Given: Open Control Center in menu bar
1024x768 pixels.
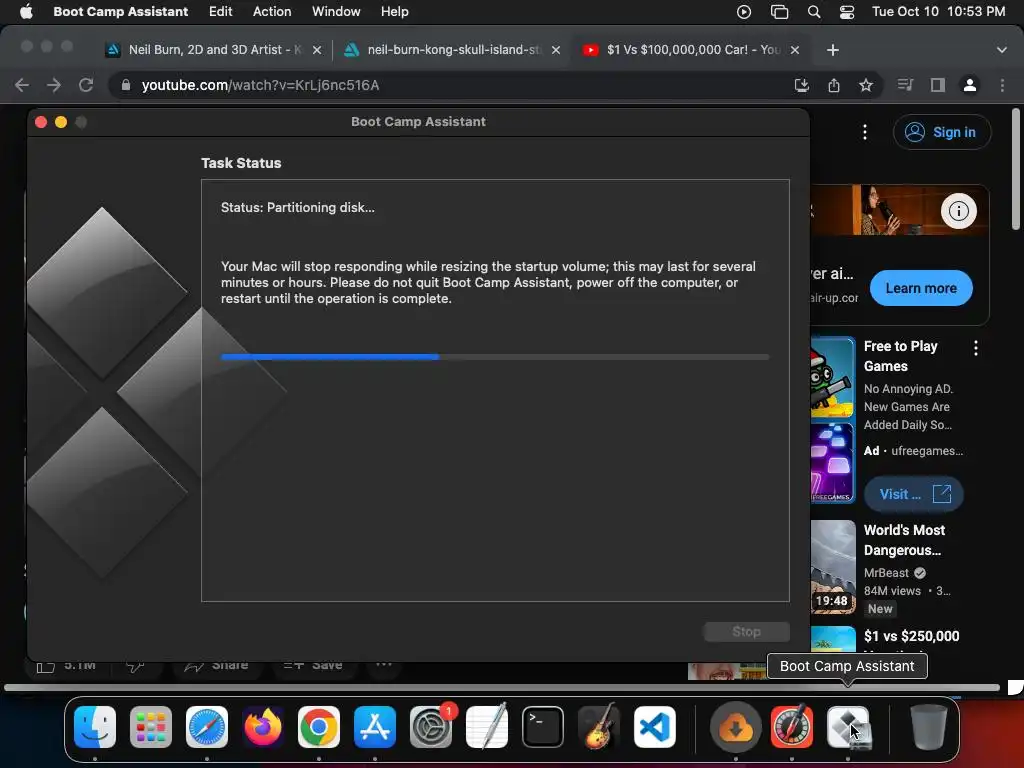Looking at the screenshot, I should point(846,12).
